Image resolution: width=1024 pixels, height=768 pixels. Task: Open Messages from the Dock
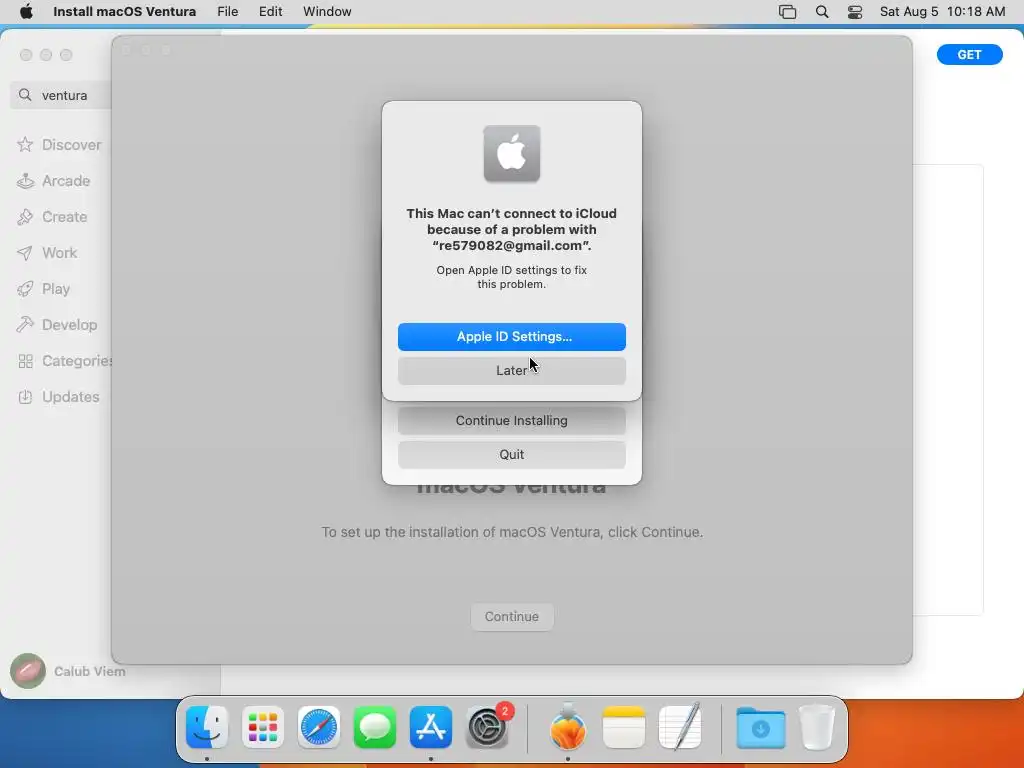tap(375, 728)
